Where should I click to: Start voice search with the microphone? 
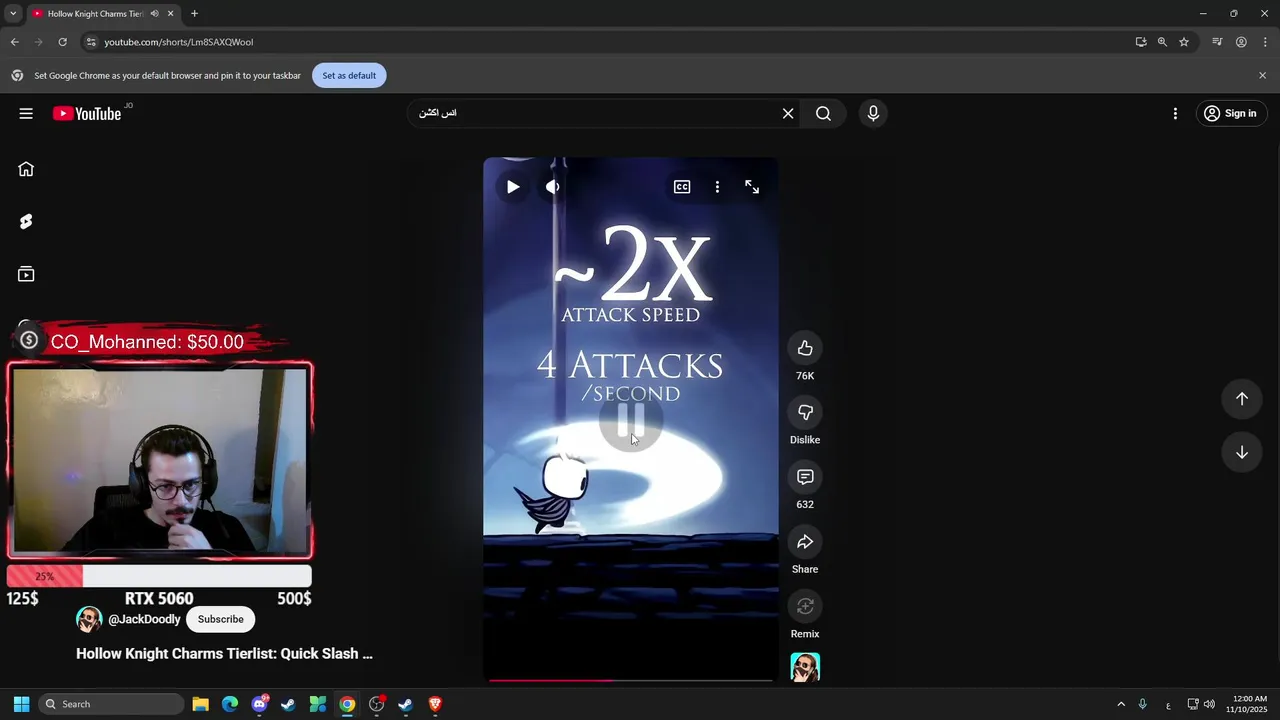[873, 113]
